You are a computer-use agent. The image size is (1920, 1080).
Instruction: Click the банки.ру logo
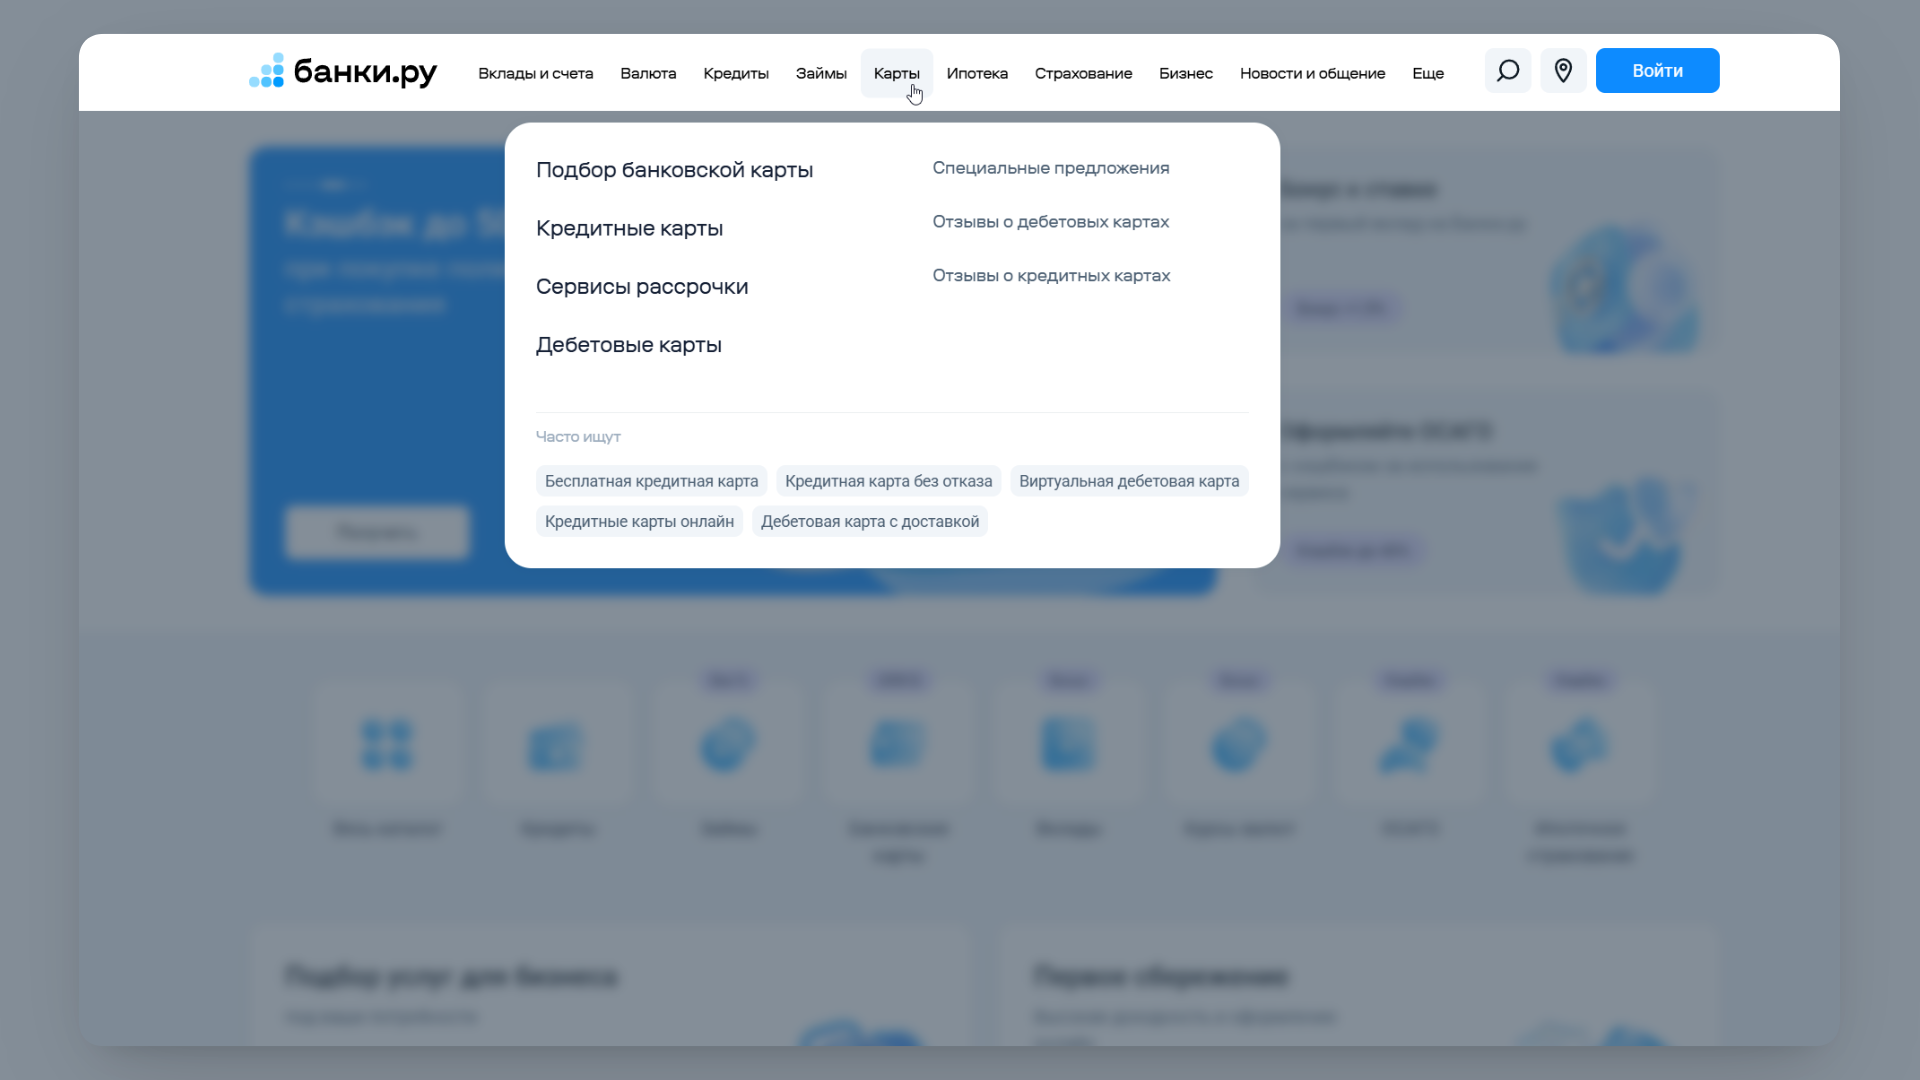pyautogui.click(x=343, y=72)
